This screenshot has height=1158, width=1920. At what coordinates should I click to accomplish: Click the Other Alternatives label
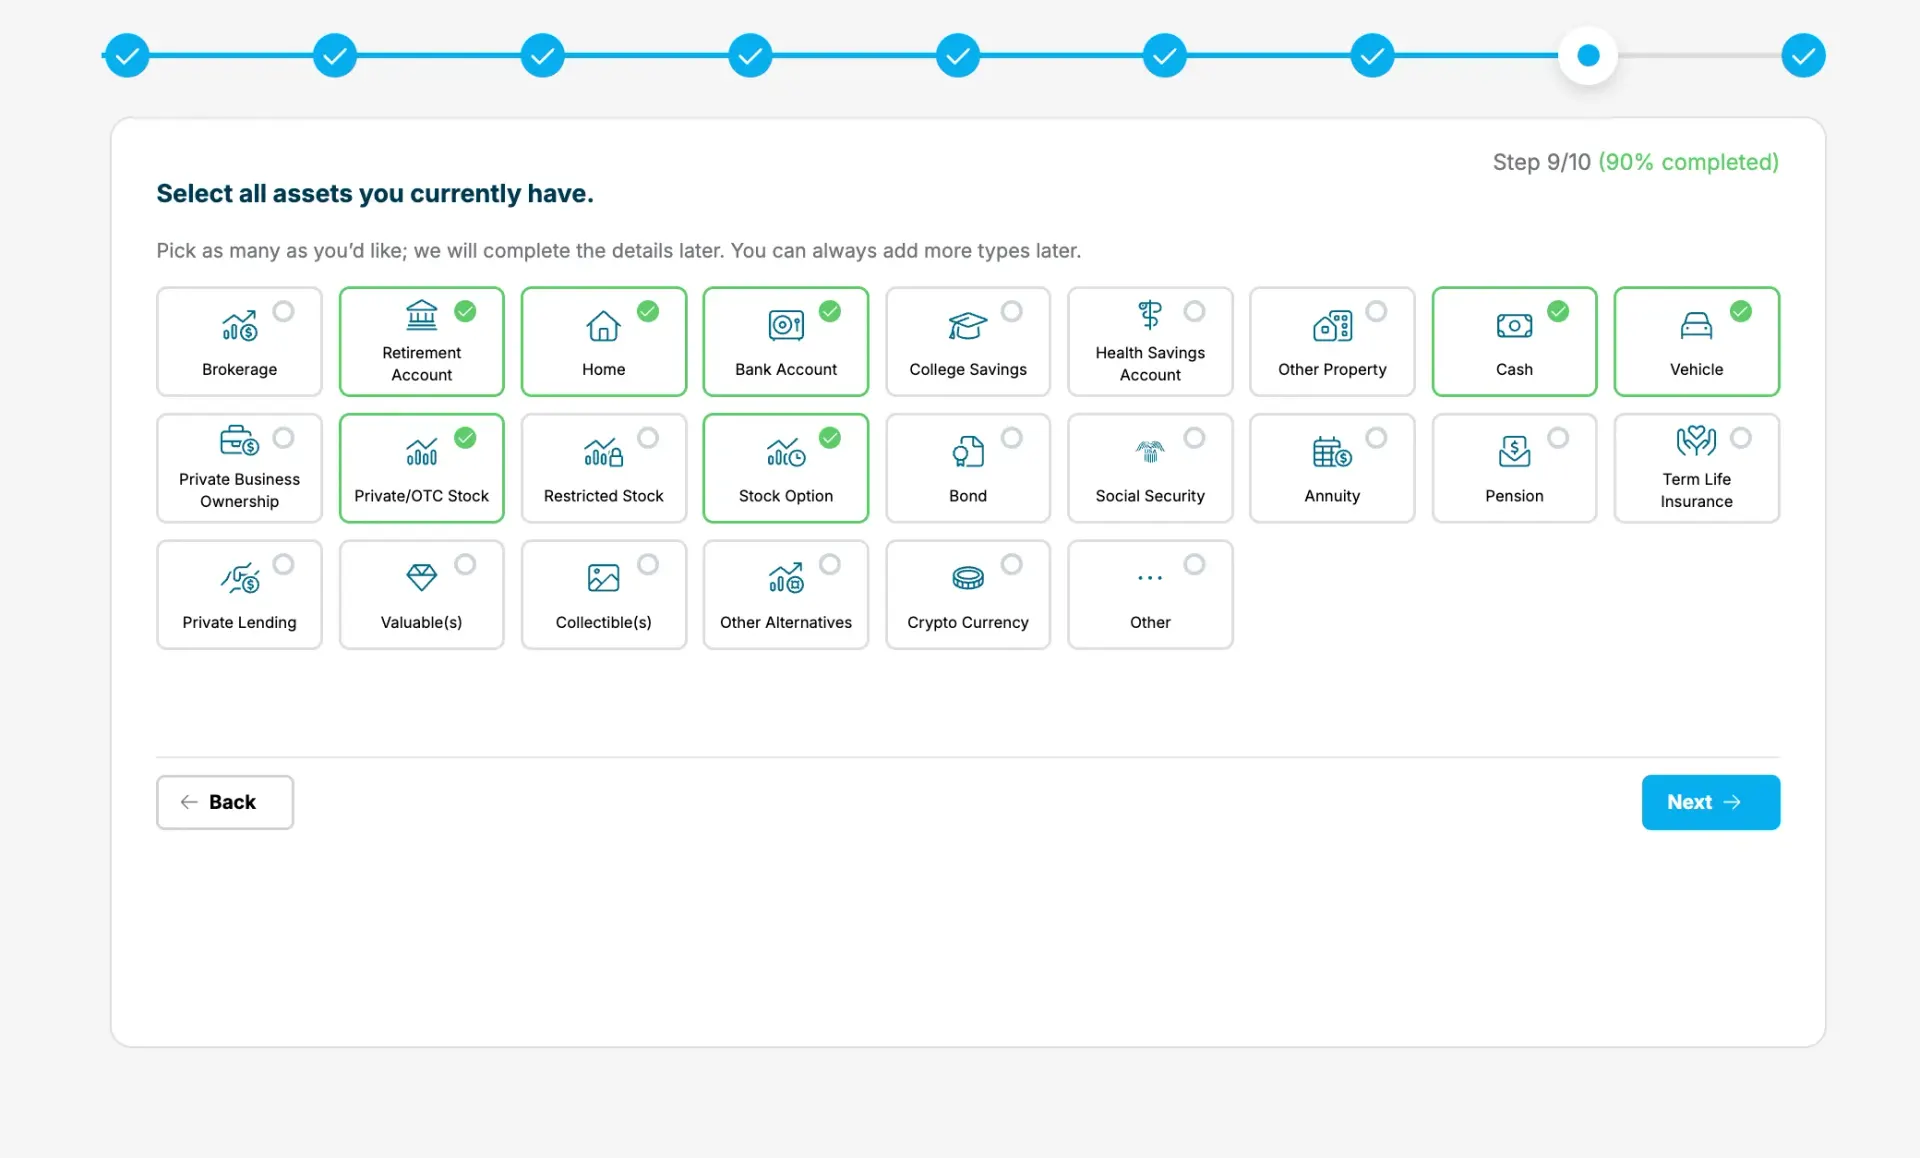[x=786, y=622]
